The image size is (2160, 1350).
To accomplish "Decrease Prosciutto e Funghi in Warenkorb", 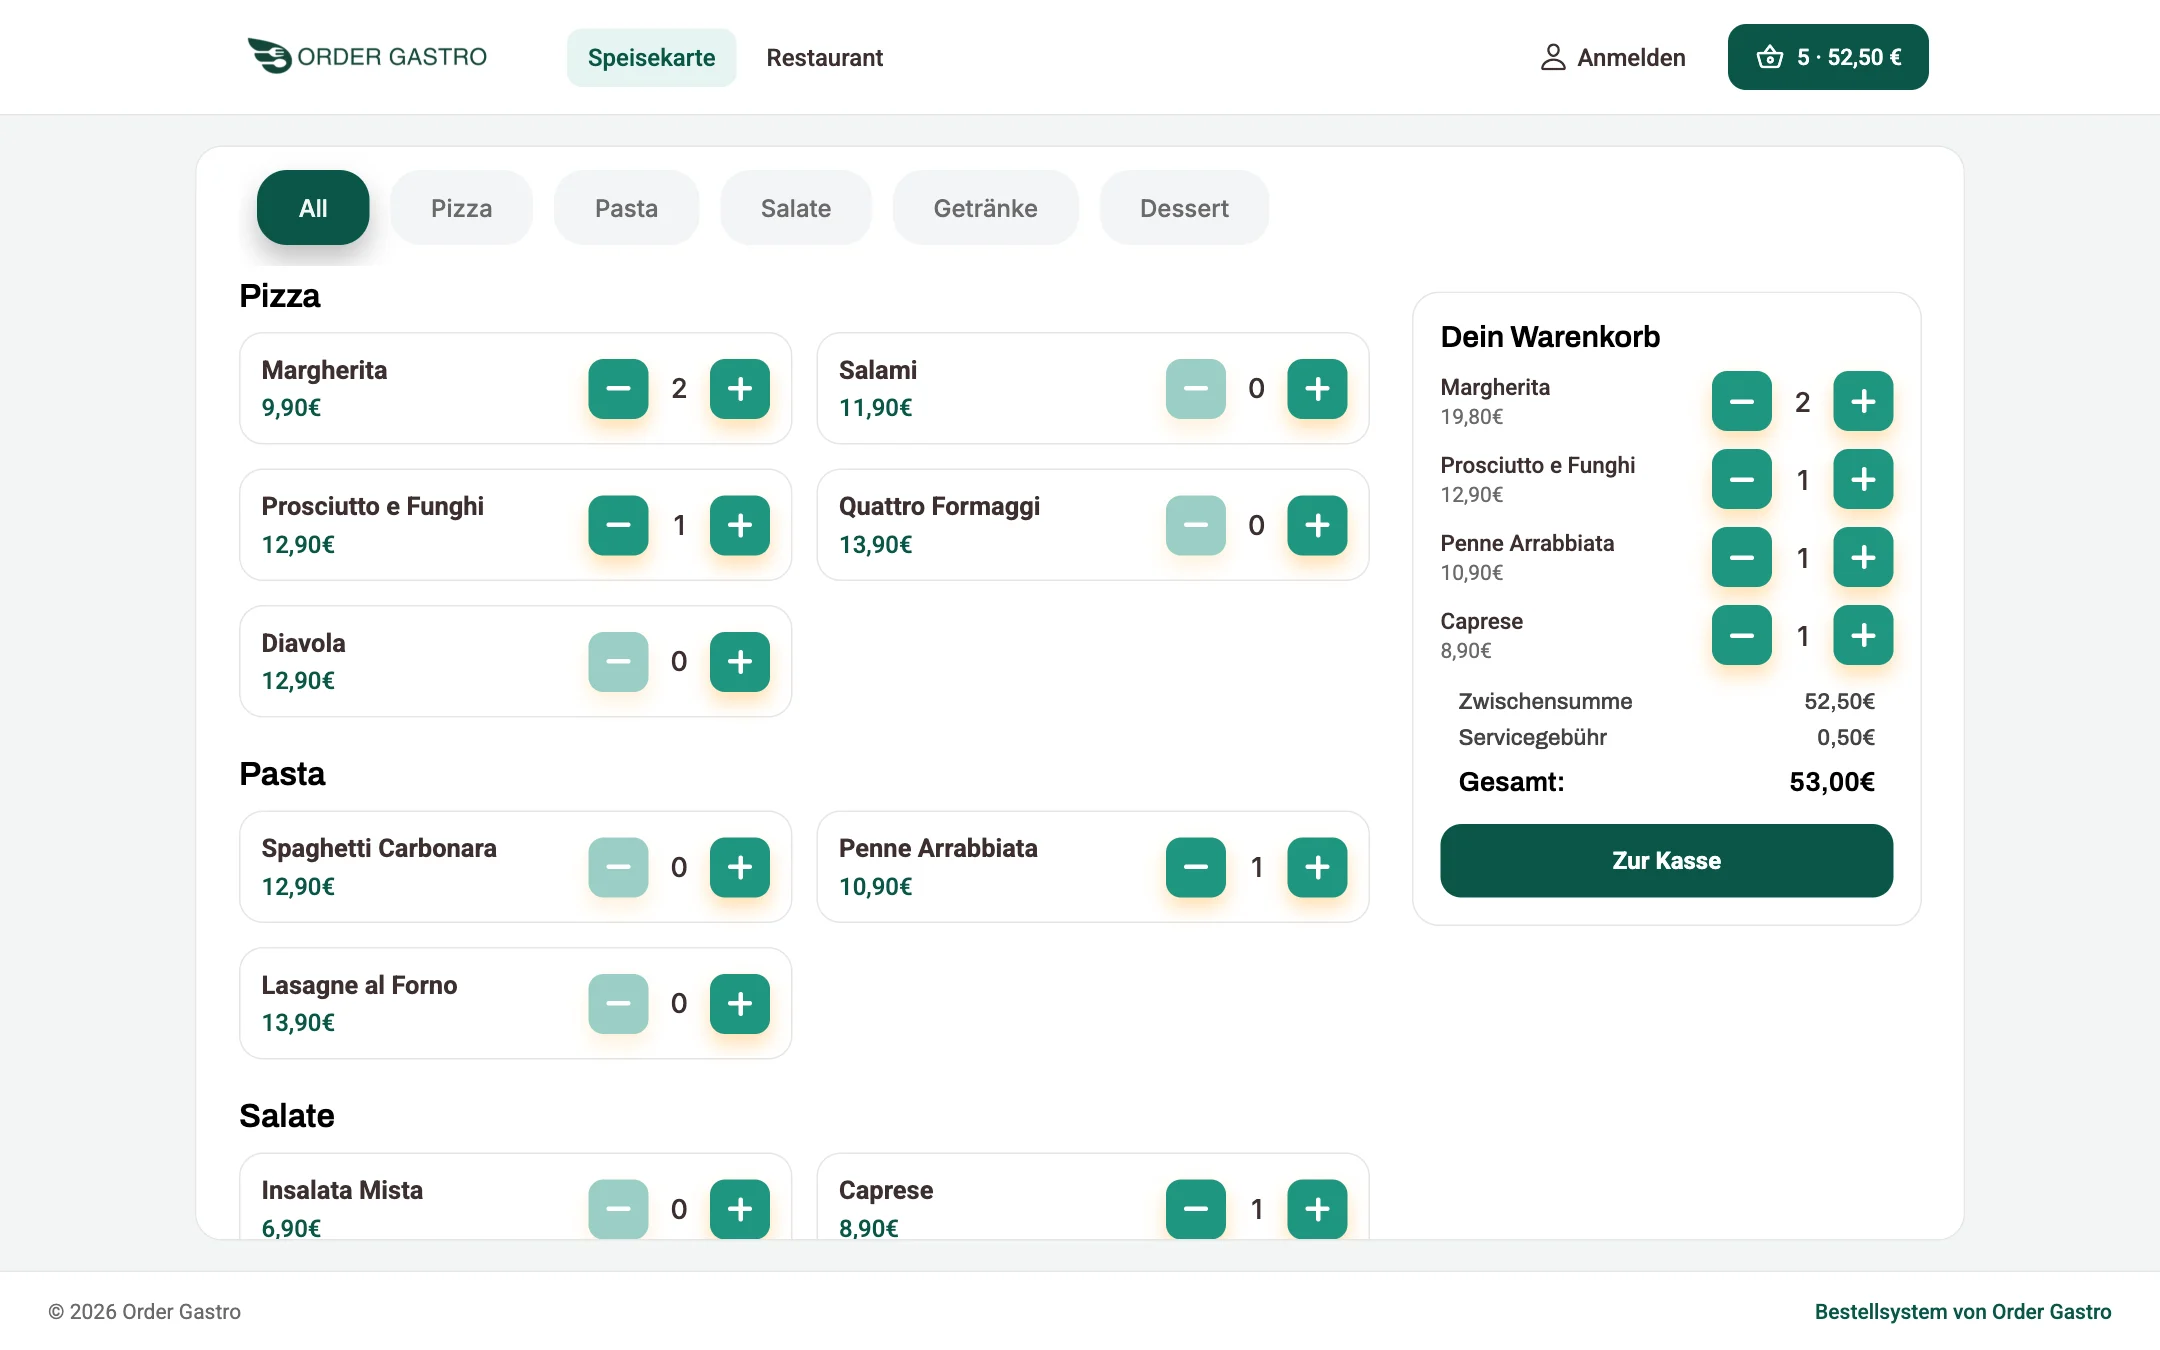I will tap(1742, 479).
